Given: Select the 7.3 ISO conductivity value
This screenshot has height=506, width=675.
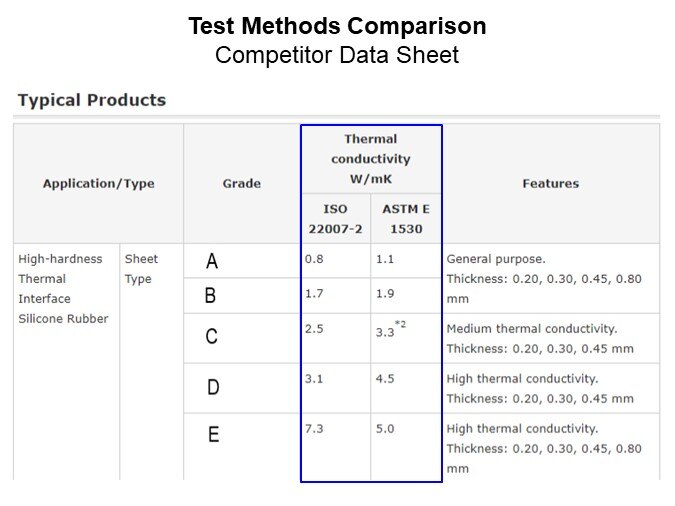Looking at the screenshot, I should [x=314, y=429].
